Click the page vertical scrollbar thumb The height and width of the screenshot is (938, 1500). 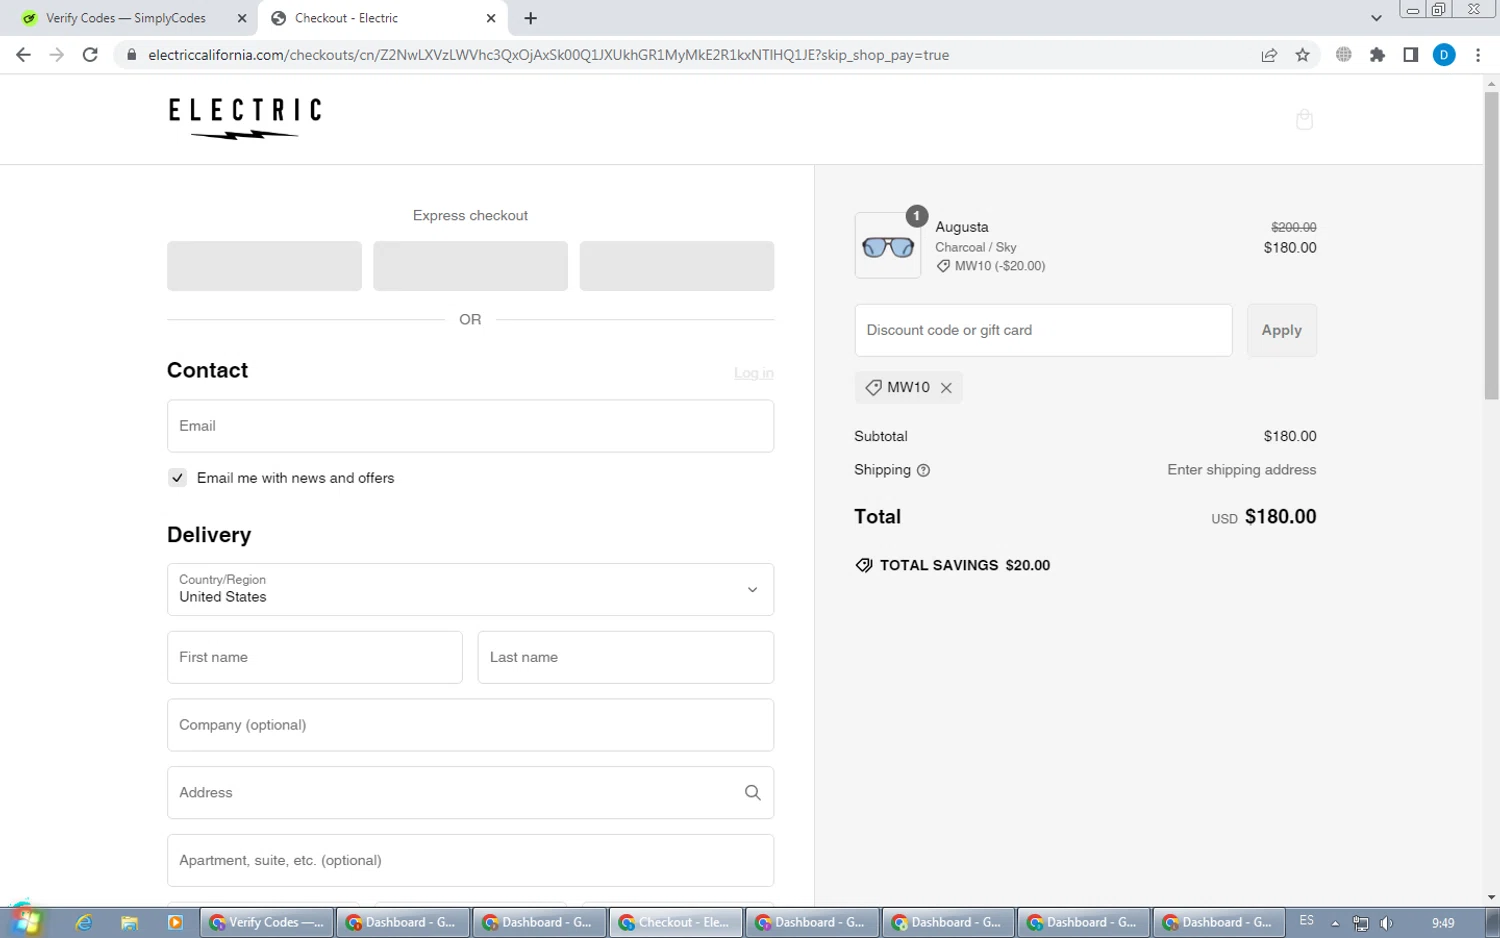tap(1491, 245)
